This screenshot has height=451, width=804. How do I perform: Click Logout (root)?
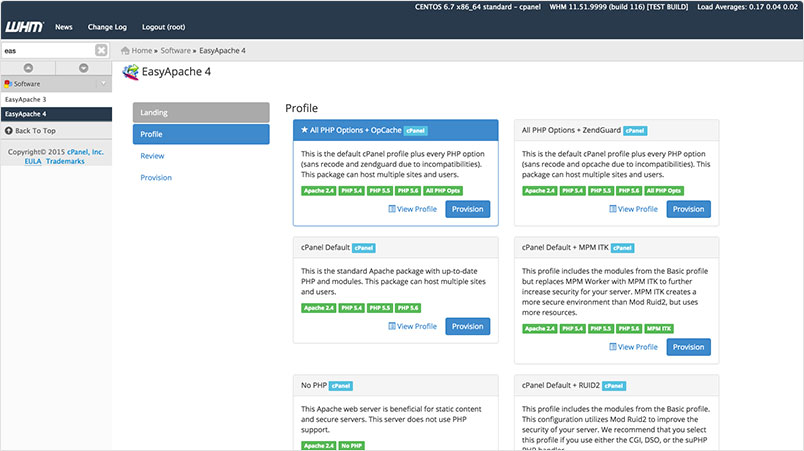pyautogui.click(x=164, y=27)
